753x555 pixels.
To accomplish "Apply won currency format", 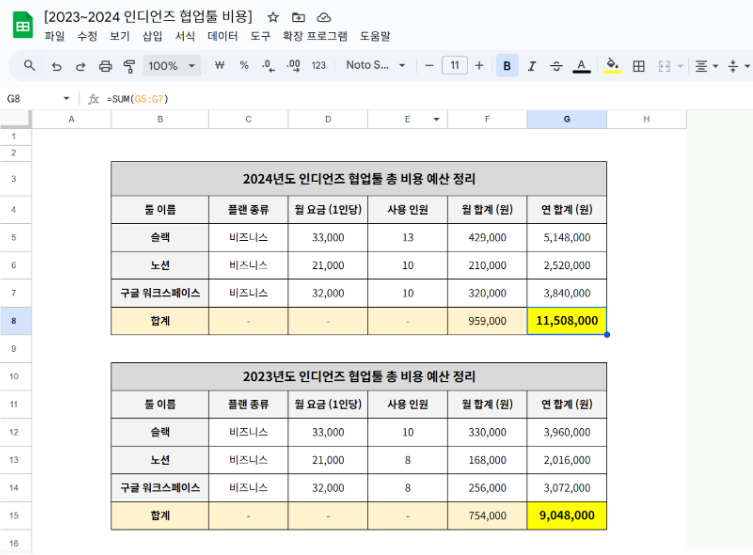I will click(219, 65).
